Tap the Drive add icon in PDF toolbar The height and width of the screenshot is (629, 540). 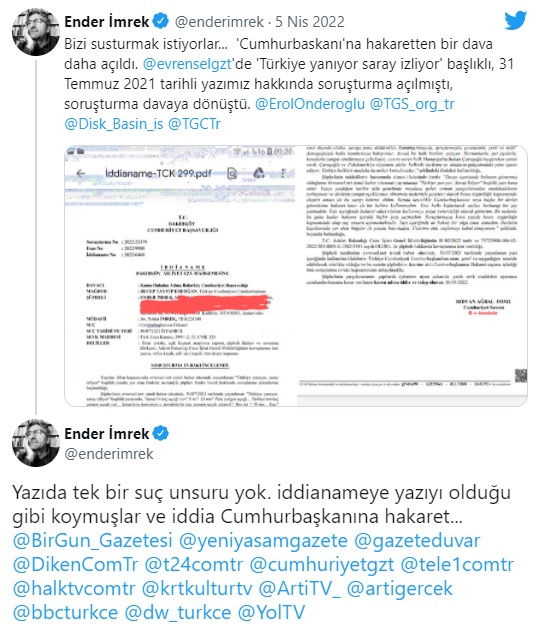pos(259,173)
